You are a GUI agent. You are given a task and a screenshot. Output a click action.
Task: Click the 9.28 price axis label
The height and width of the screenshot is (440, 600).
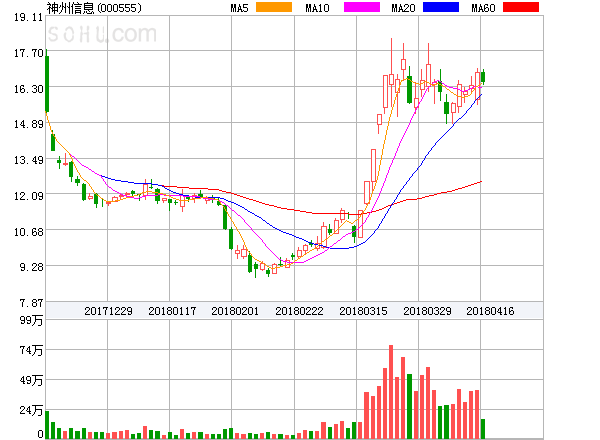(31, 267)
